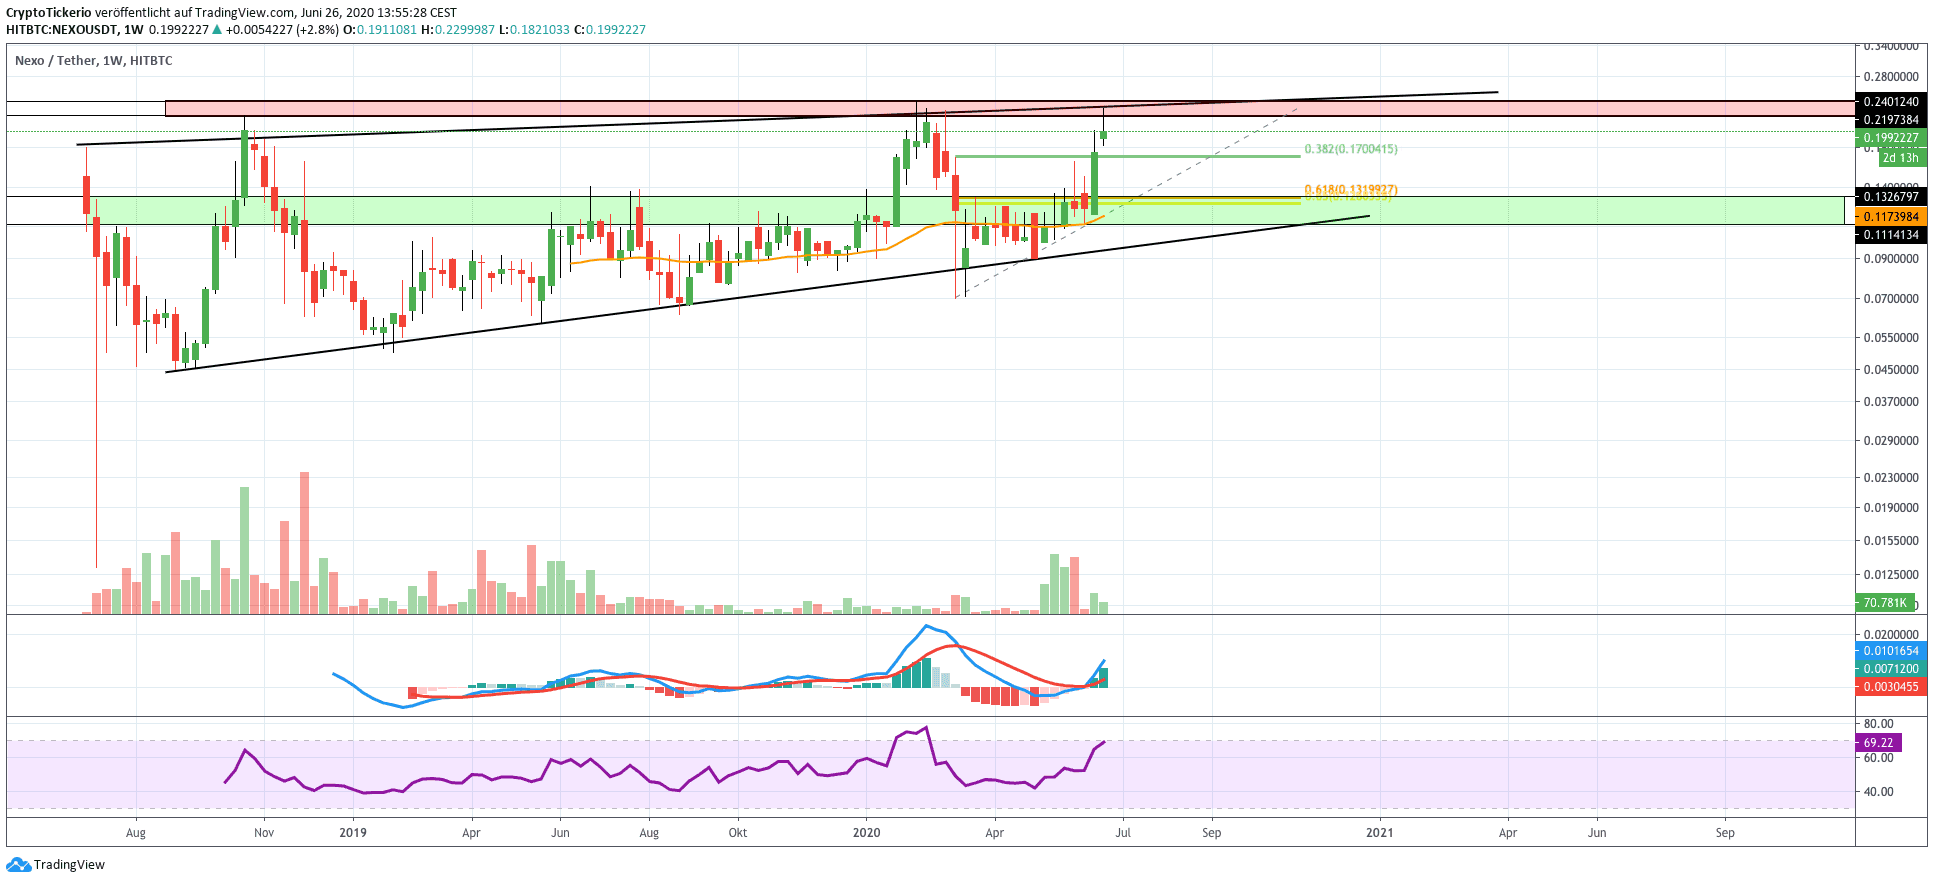Click the teal 0.0071200 histogram value tag
This screenshot has height=883, width=1934.
pyautogui.click(x=1891, y=669)
